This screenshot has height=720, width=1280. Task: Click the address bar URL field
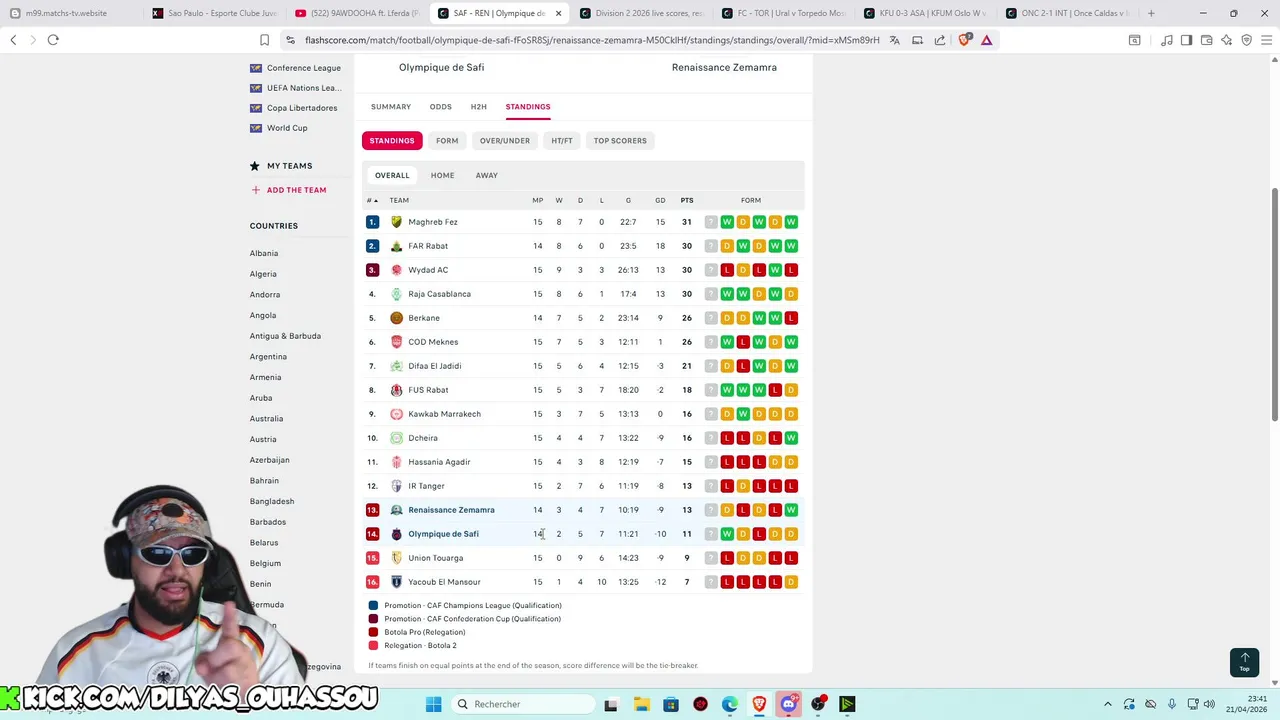coord(590,40)
